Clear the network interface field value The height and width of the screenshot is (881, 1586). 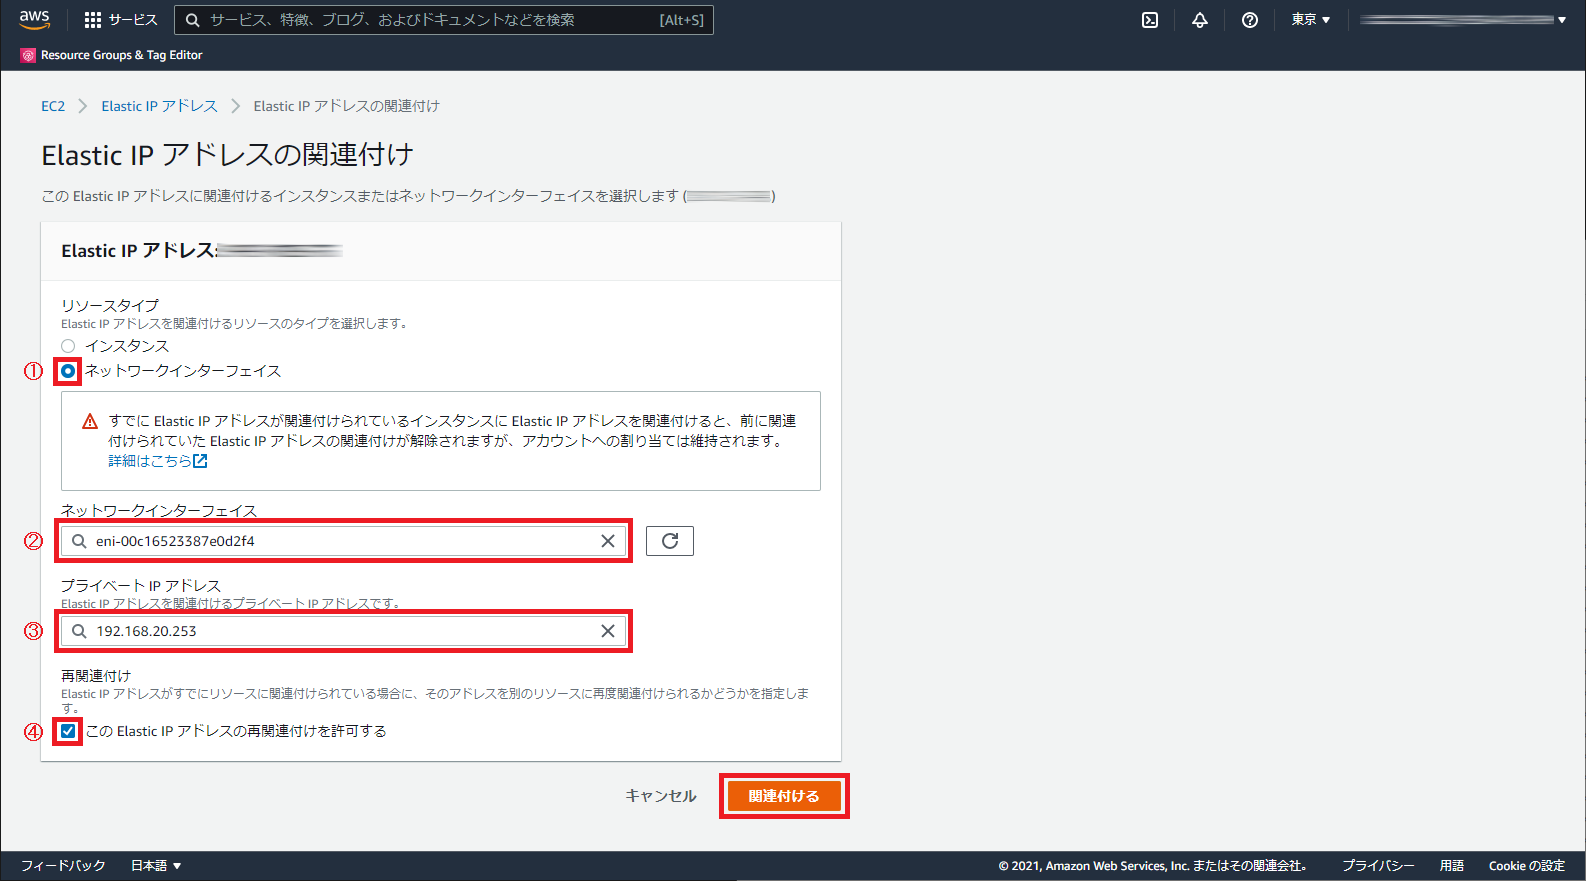608,541
